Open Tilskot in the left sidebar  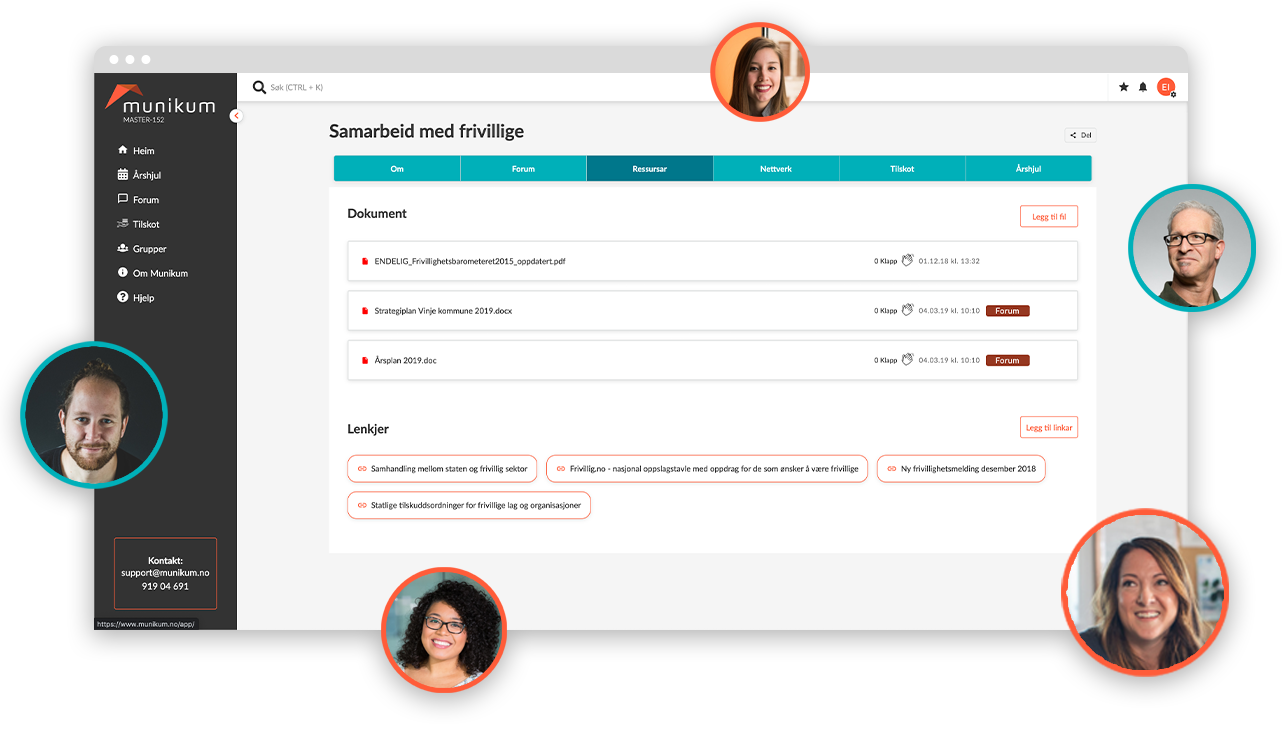[146, 224]
